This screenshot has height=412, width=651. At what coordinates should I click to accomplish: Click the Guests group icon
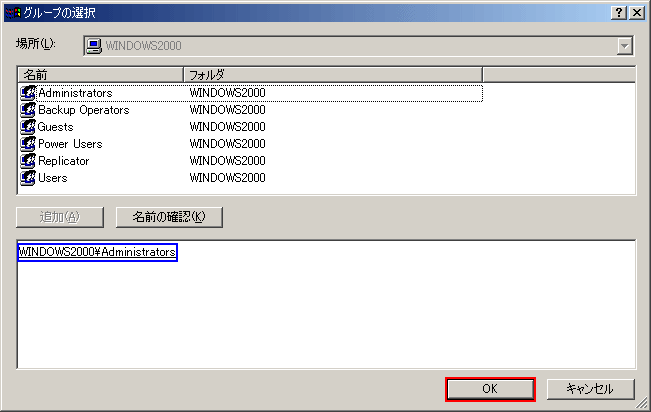(x=28, y=127)
